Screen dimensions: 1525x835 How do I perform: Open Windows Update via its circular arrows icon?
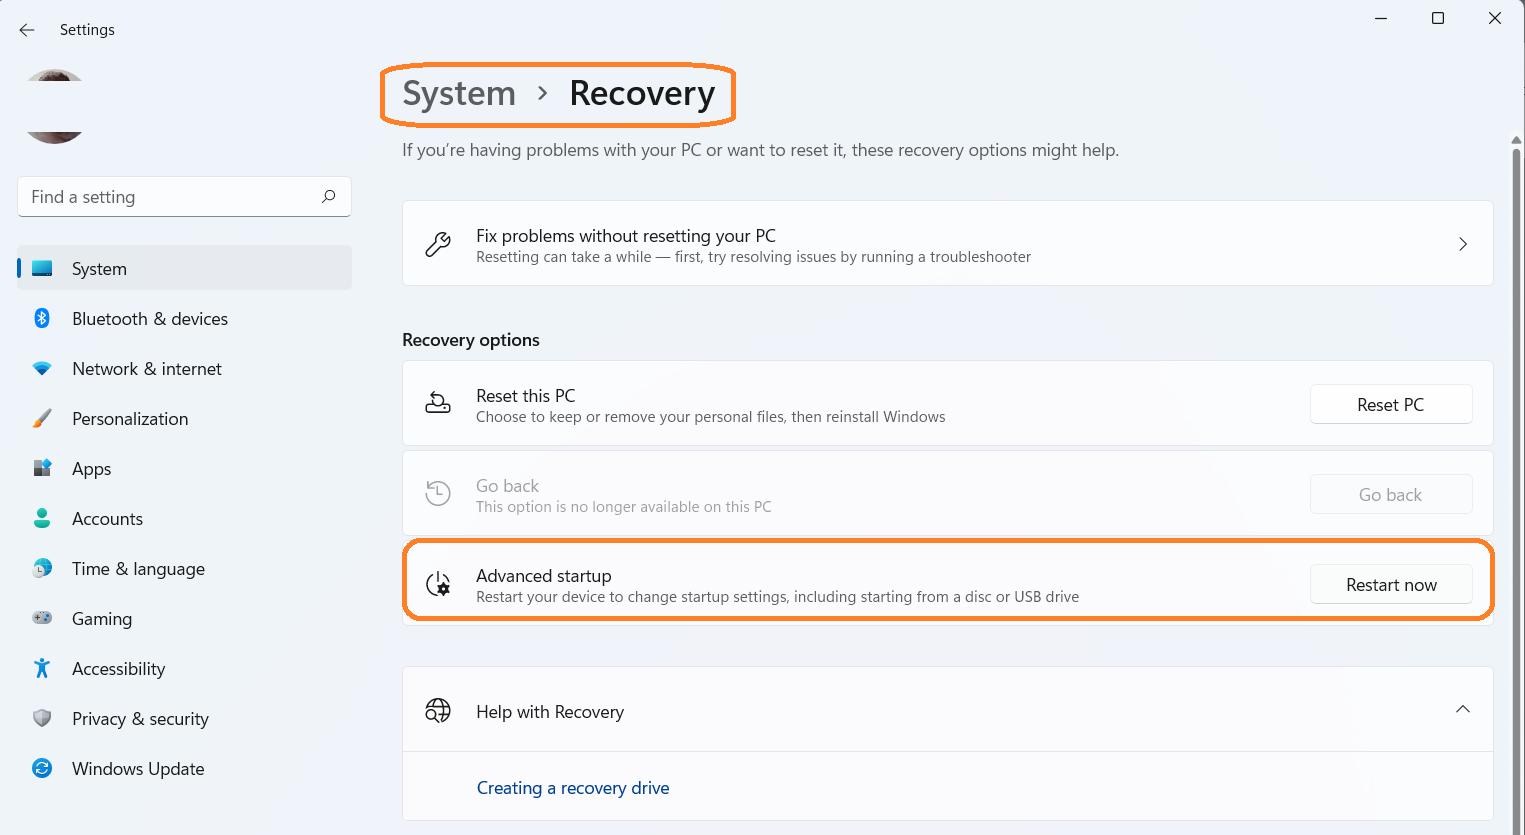[x=42, y=768]
